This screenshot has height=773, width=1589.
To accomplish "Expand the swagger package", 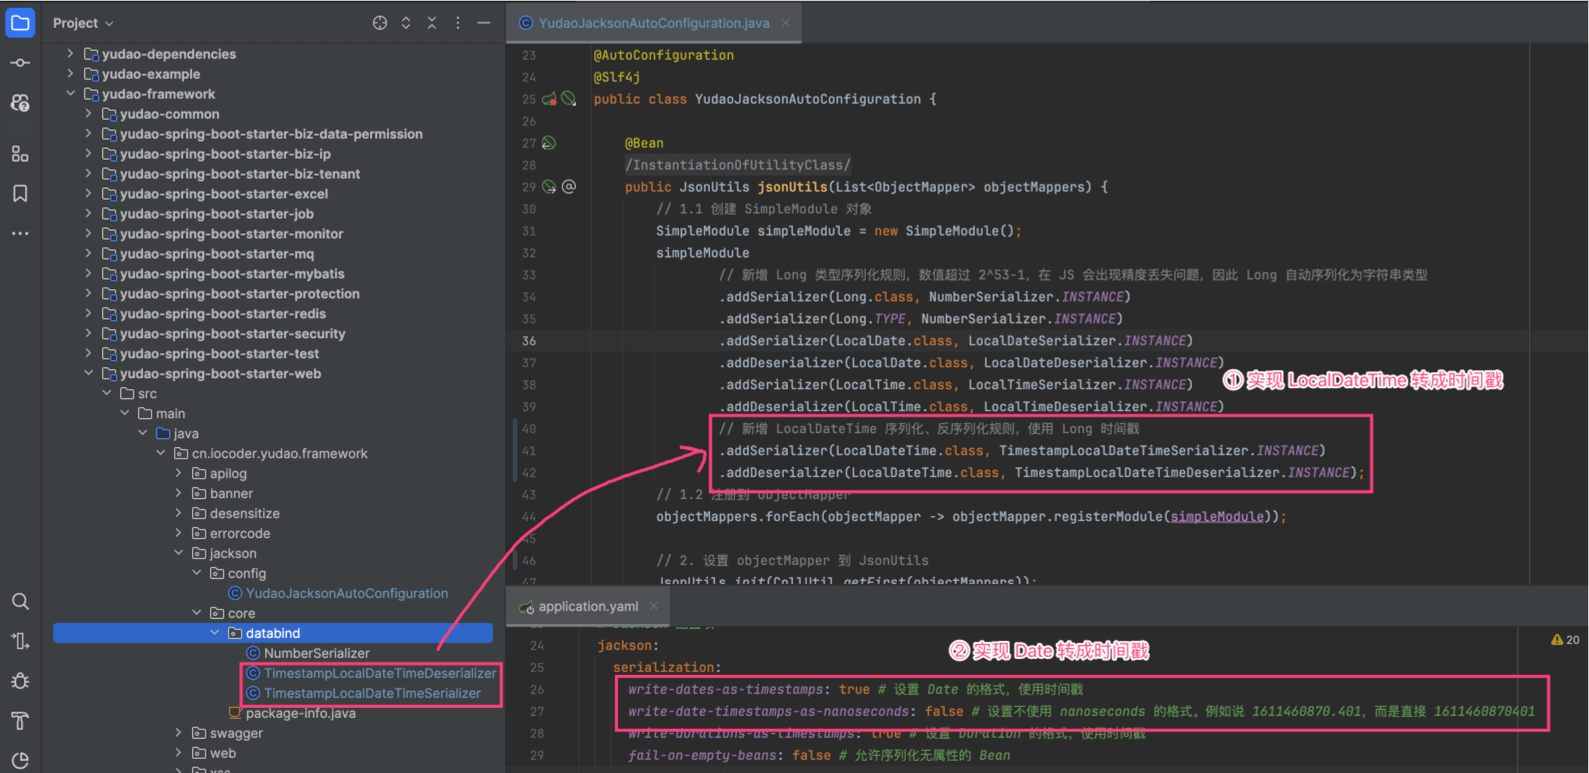I will 178,733.
